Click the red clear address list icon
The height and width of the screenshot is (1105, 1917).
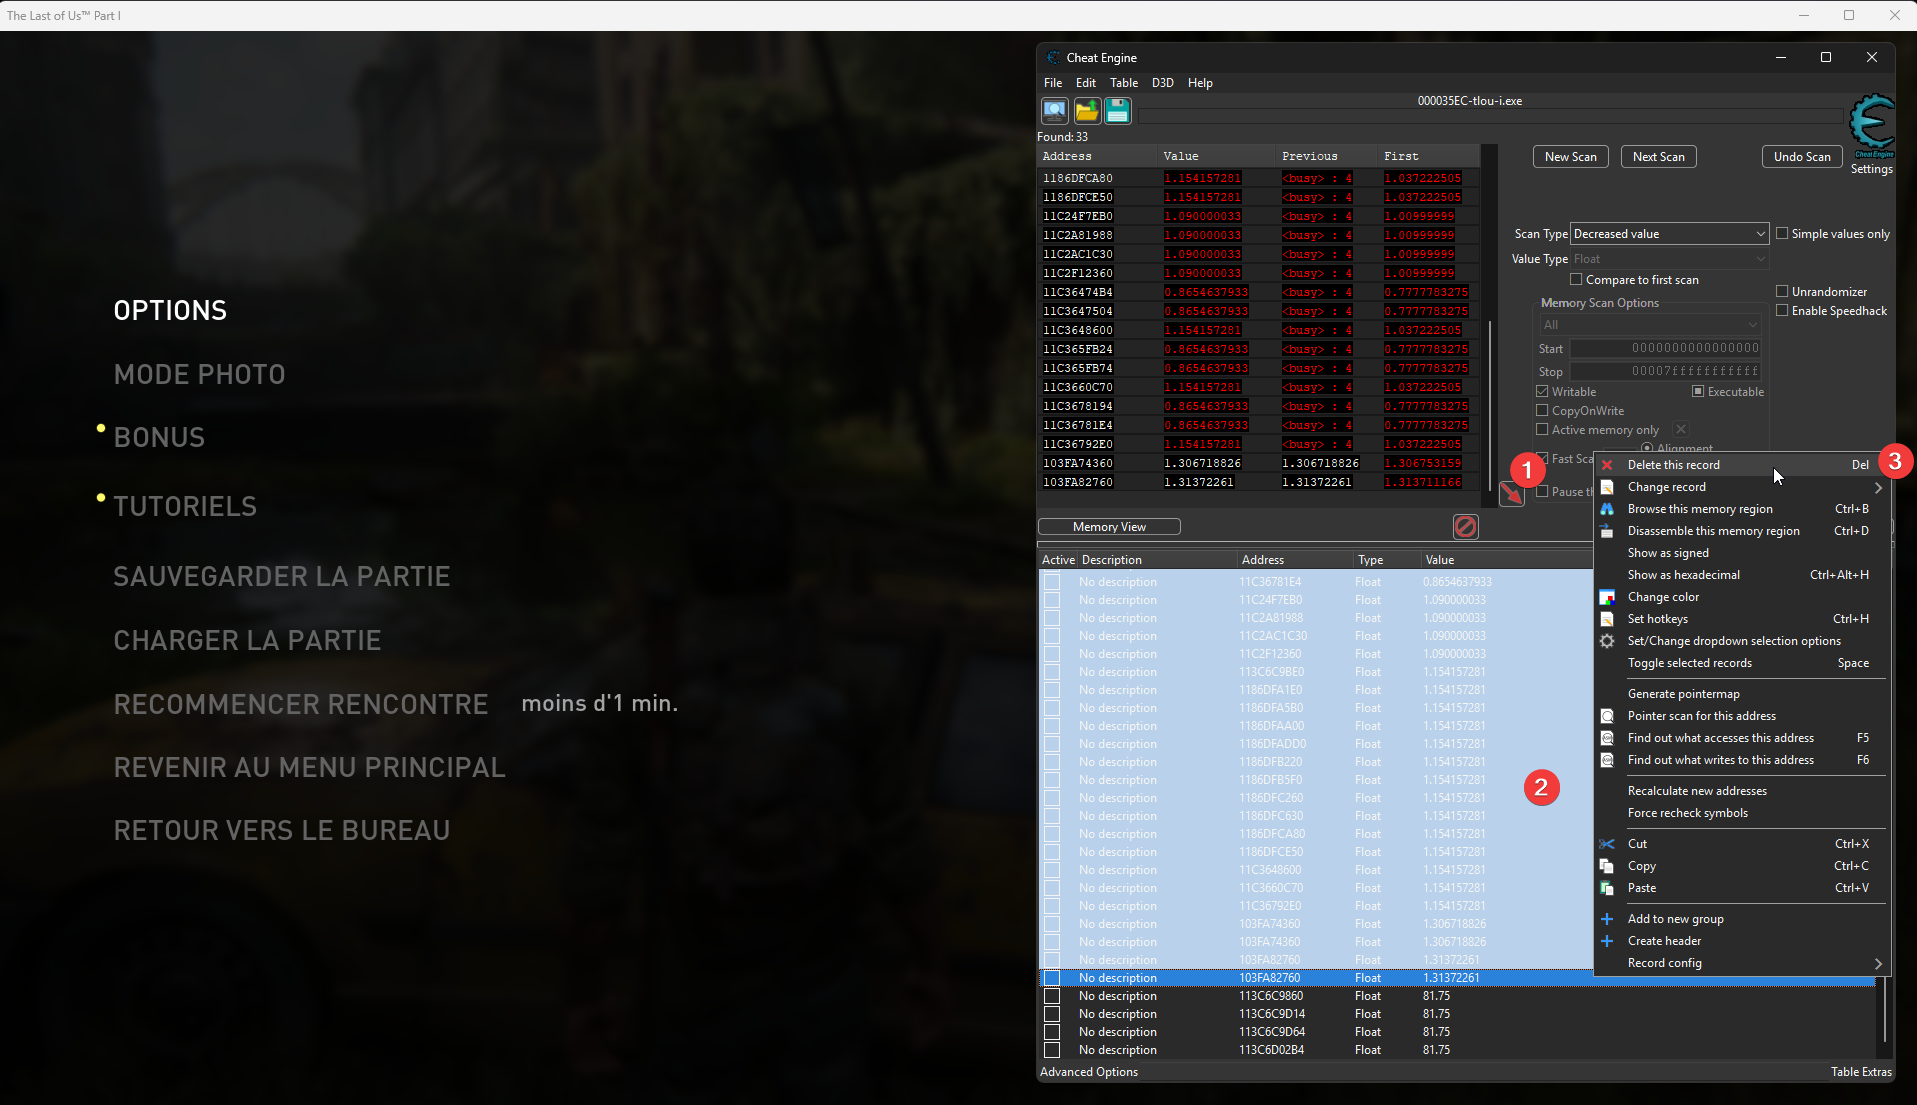coord(1465,527)
